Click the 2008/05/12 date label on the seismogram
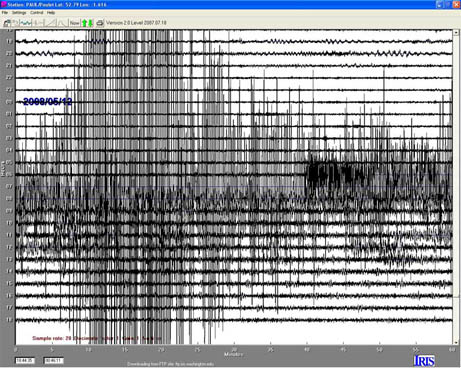Image resolution: width=461 pixels, height=368 pixels. (48, 102)
